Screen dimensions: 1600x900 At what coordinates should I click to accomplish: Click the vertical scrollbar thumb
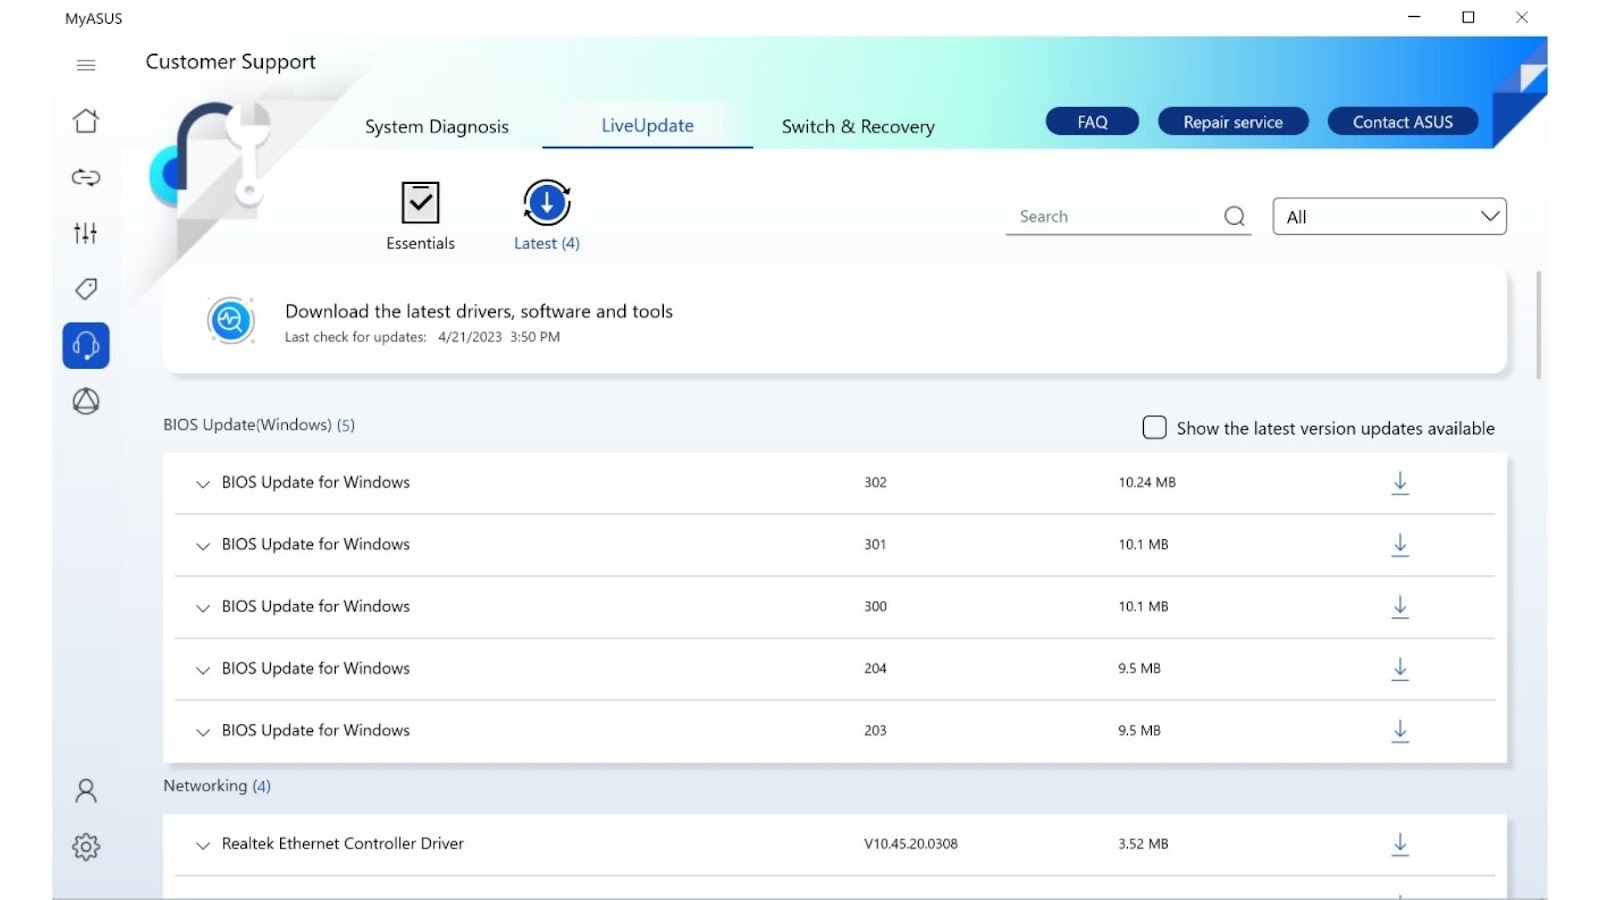[x=1538, y=325]
